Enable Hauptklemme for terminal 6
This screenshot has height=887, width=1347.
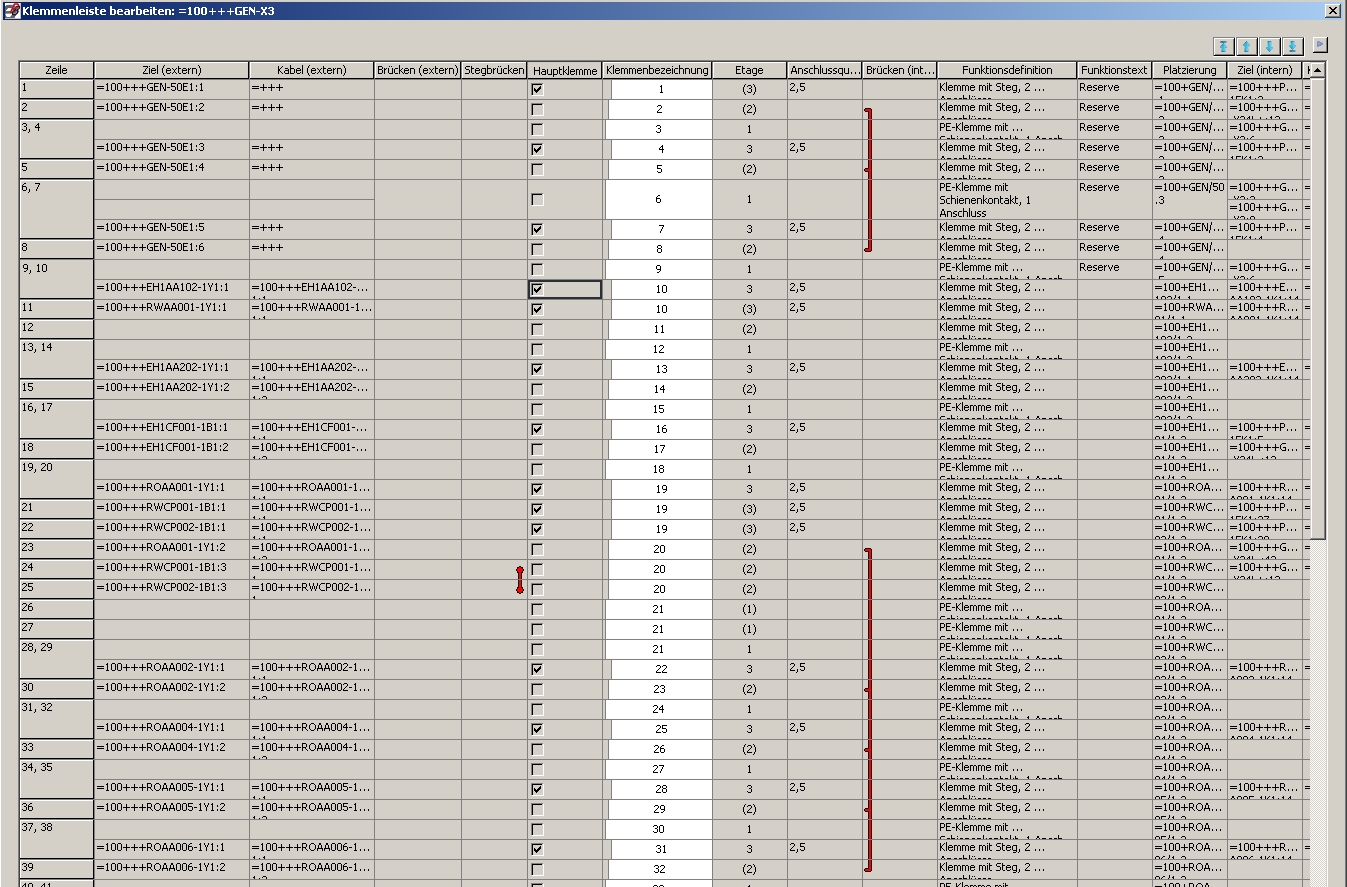click(537, 200)
